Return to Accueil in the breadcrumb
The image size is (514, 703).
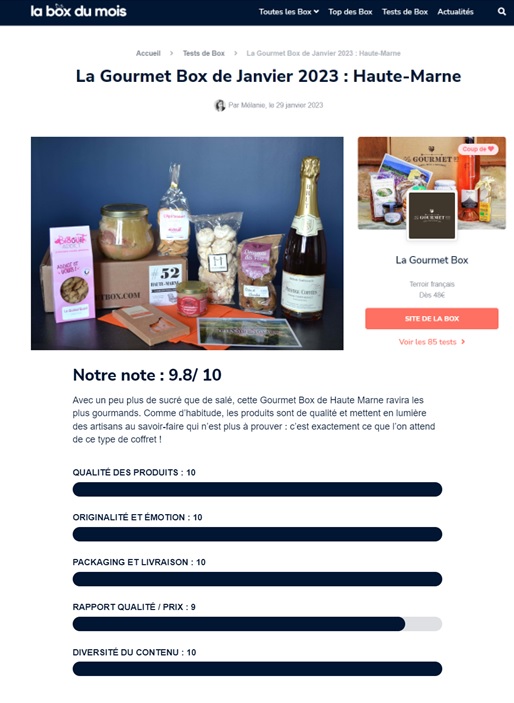pos(148,53)
